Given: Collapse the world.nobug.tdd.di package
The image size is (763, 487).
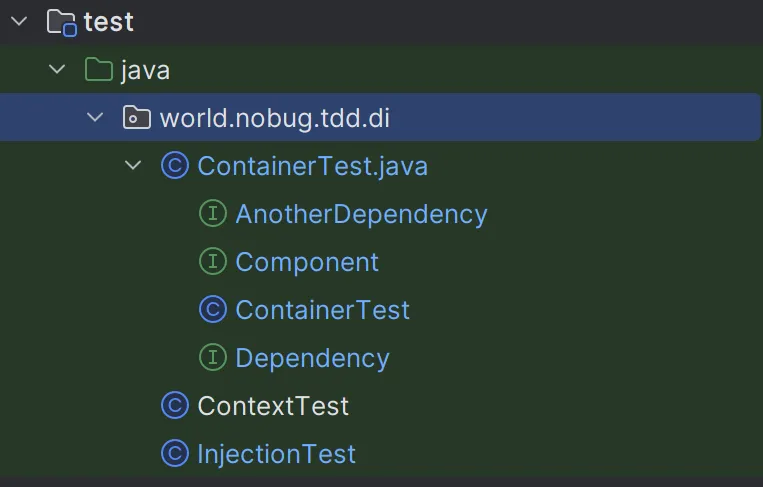Looking at the screenshot, I should click(95, 118).
